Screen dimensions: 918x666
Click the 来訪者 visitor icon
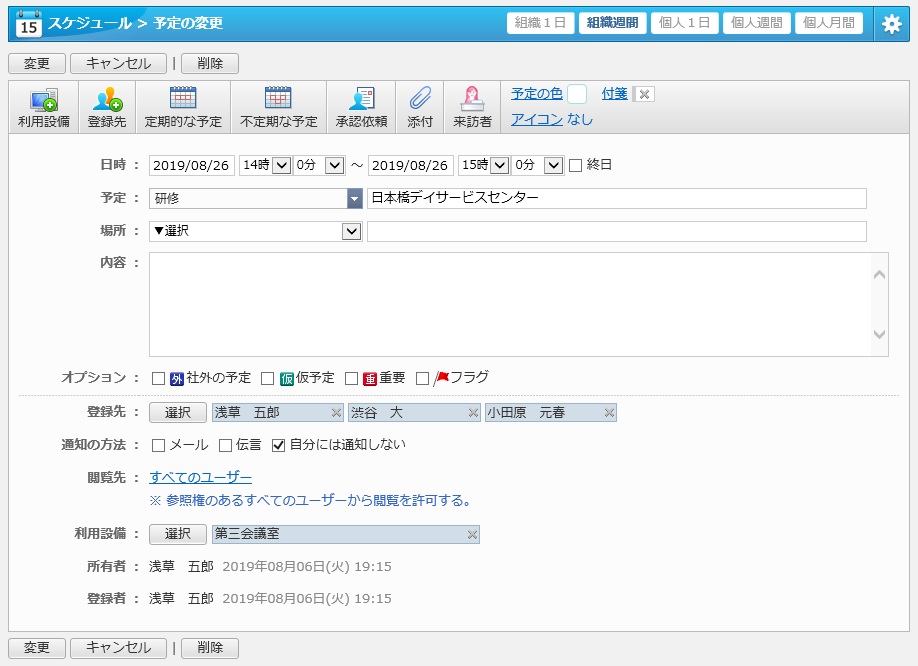[x=472, y=108]
